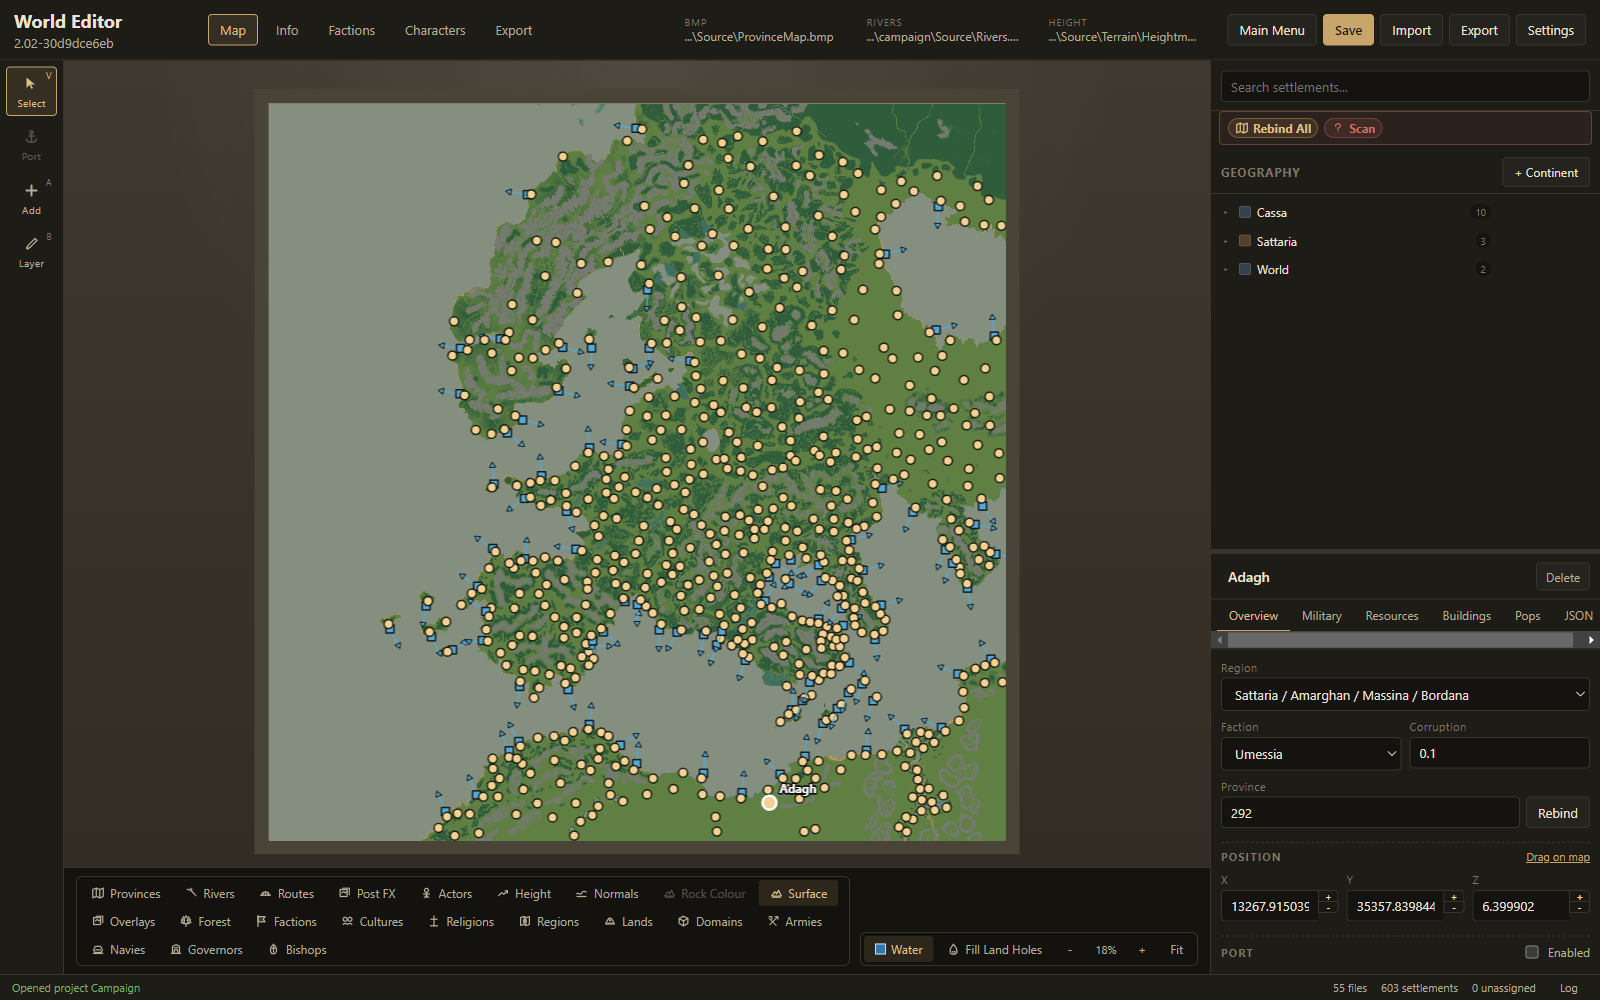Open the Region dropdown for Adagh
The image size is (1600, 1000).
(1405, 695)
